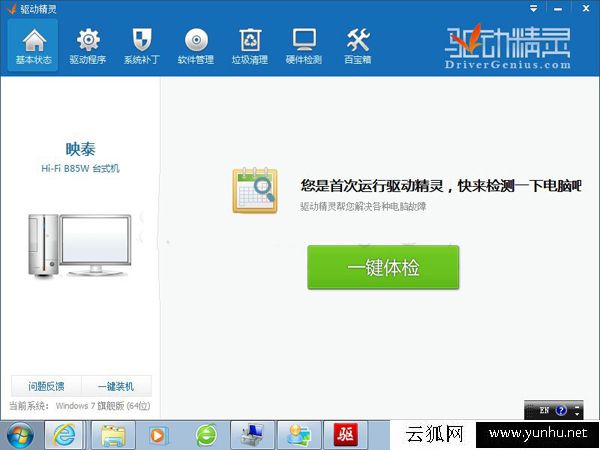Select the 硬件检测 monitor tab
The image size is (600, 450).
point(303,45)
